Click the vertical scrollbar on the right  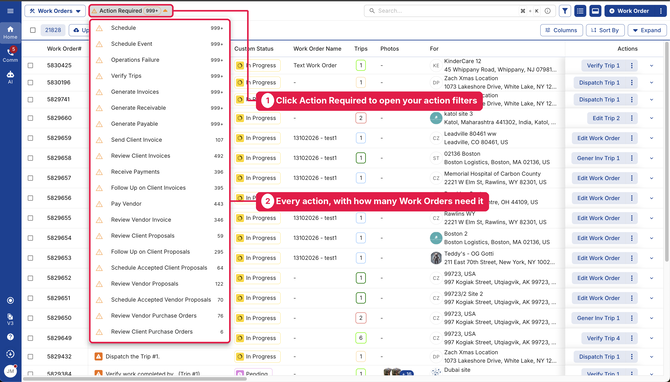[x=667, y=152]
